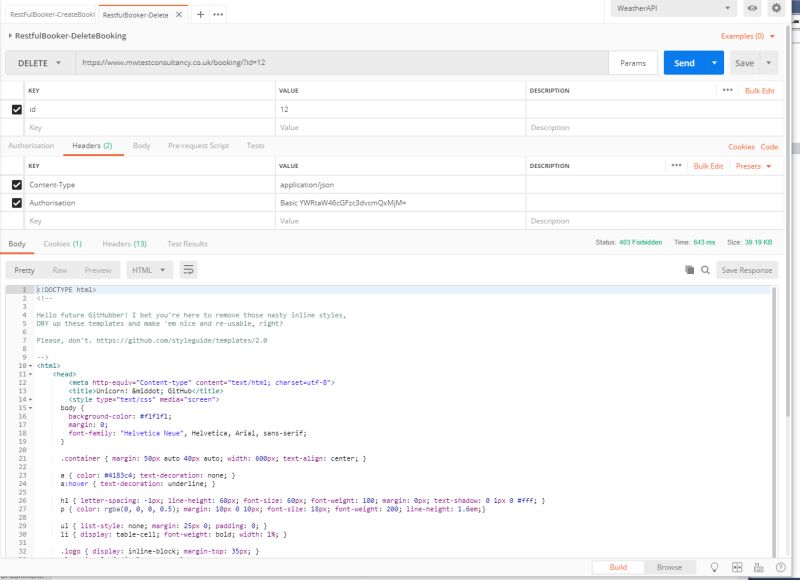The height and width of the screenshot is (580, 800).
Task: Open the Pre-request Script tab
Action: coord(198,146)
